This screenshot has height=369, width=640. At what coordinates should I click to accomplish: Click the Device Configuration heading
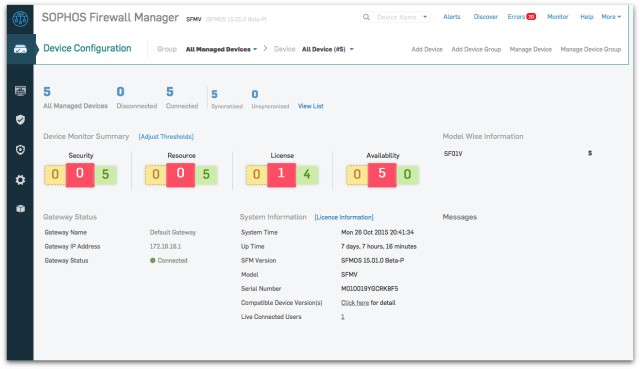tap(87, 48)
